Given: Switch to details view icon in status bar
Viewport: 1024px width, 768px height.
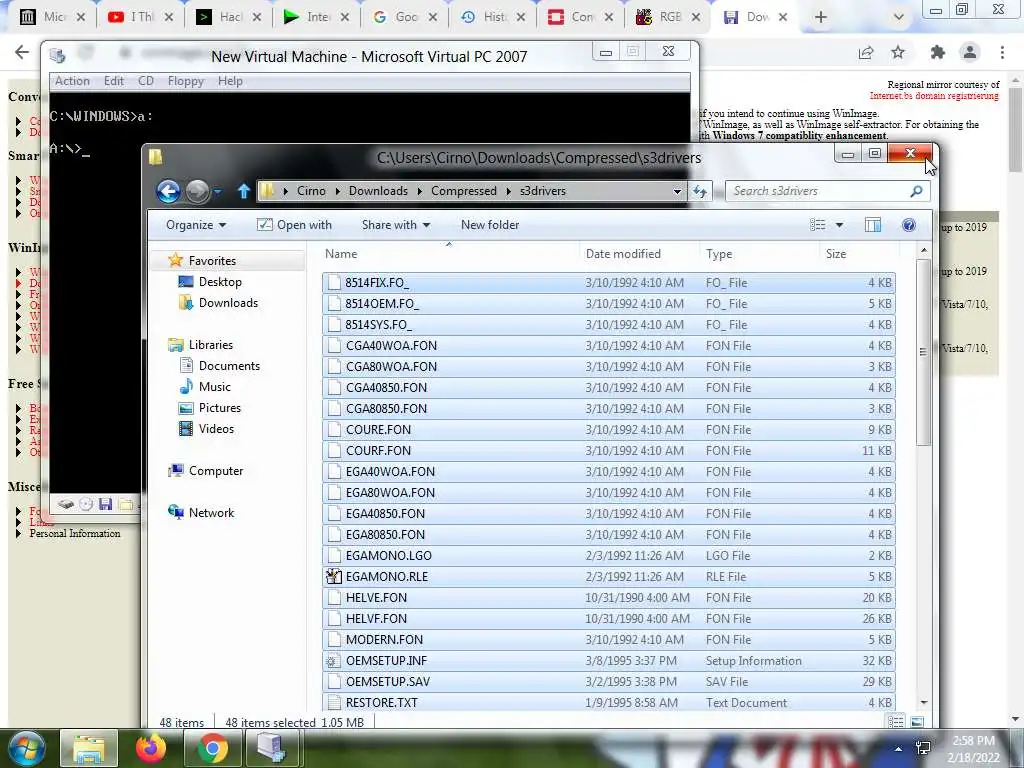Looking at the screenshot, I should pyautogui.click(x=895, y=722).
